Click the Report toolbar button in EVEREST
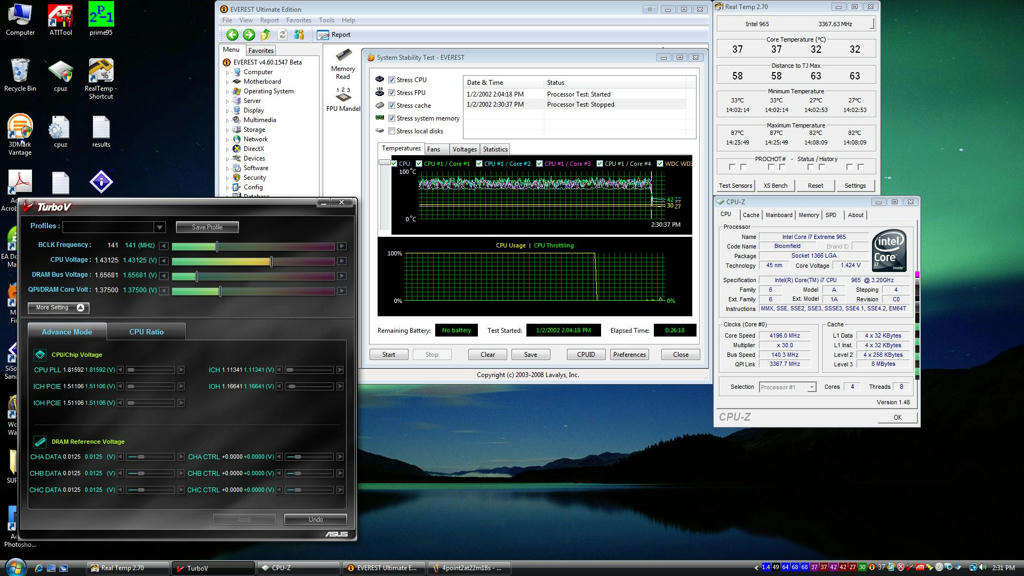The image size is (1024, 576). 334,35
